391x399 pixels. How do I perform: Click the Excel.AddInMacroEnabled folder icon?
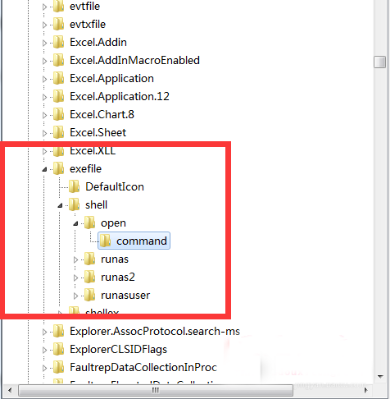(59, 60)
